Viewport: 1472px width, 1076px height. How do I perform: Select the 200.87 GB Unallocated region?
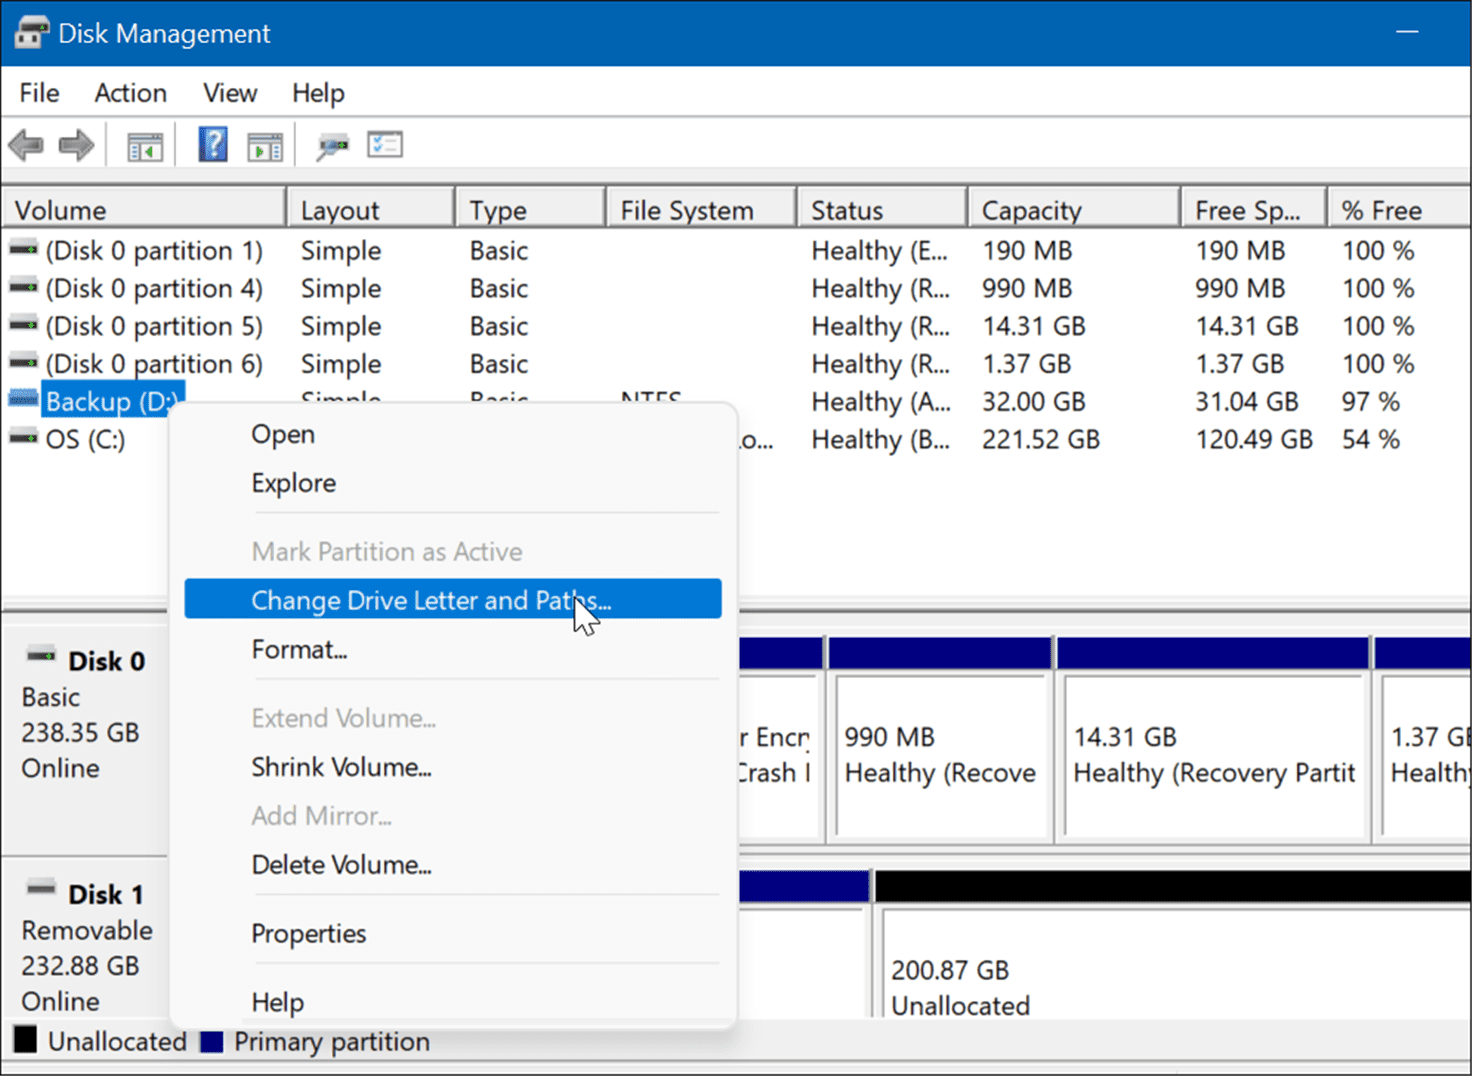[x=1150, y=965]
